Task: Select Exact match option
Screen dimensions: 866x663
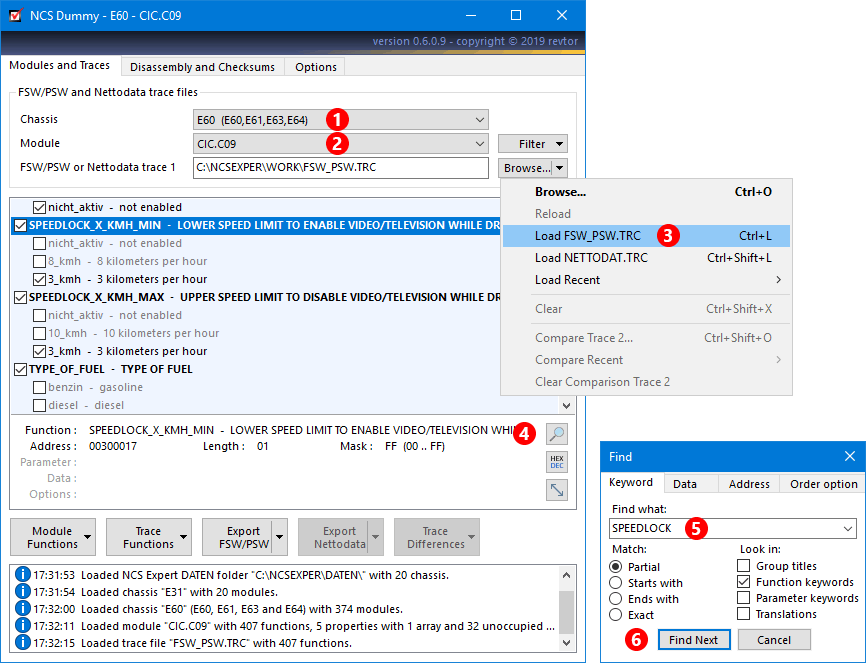Action: [615, 615]
